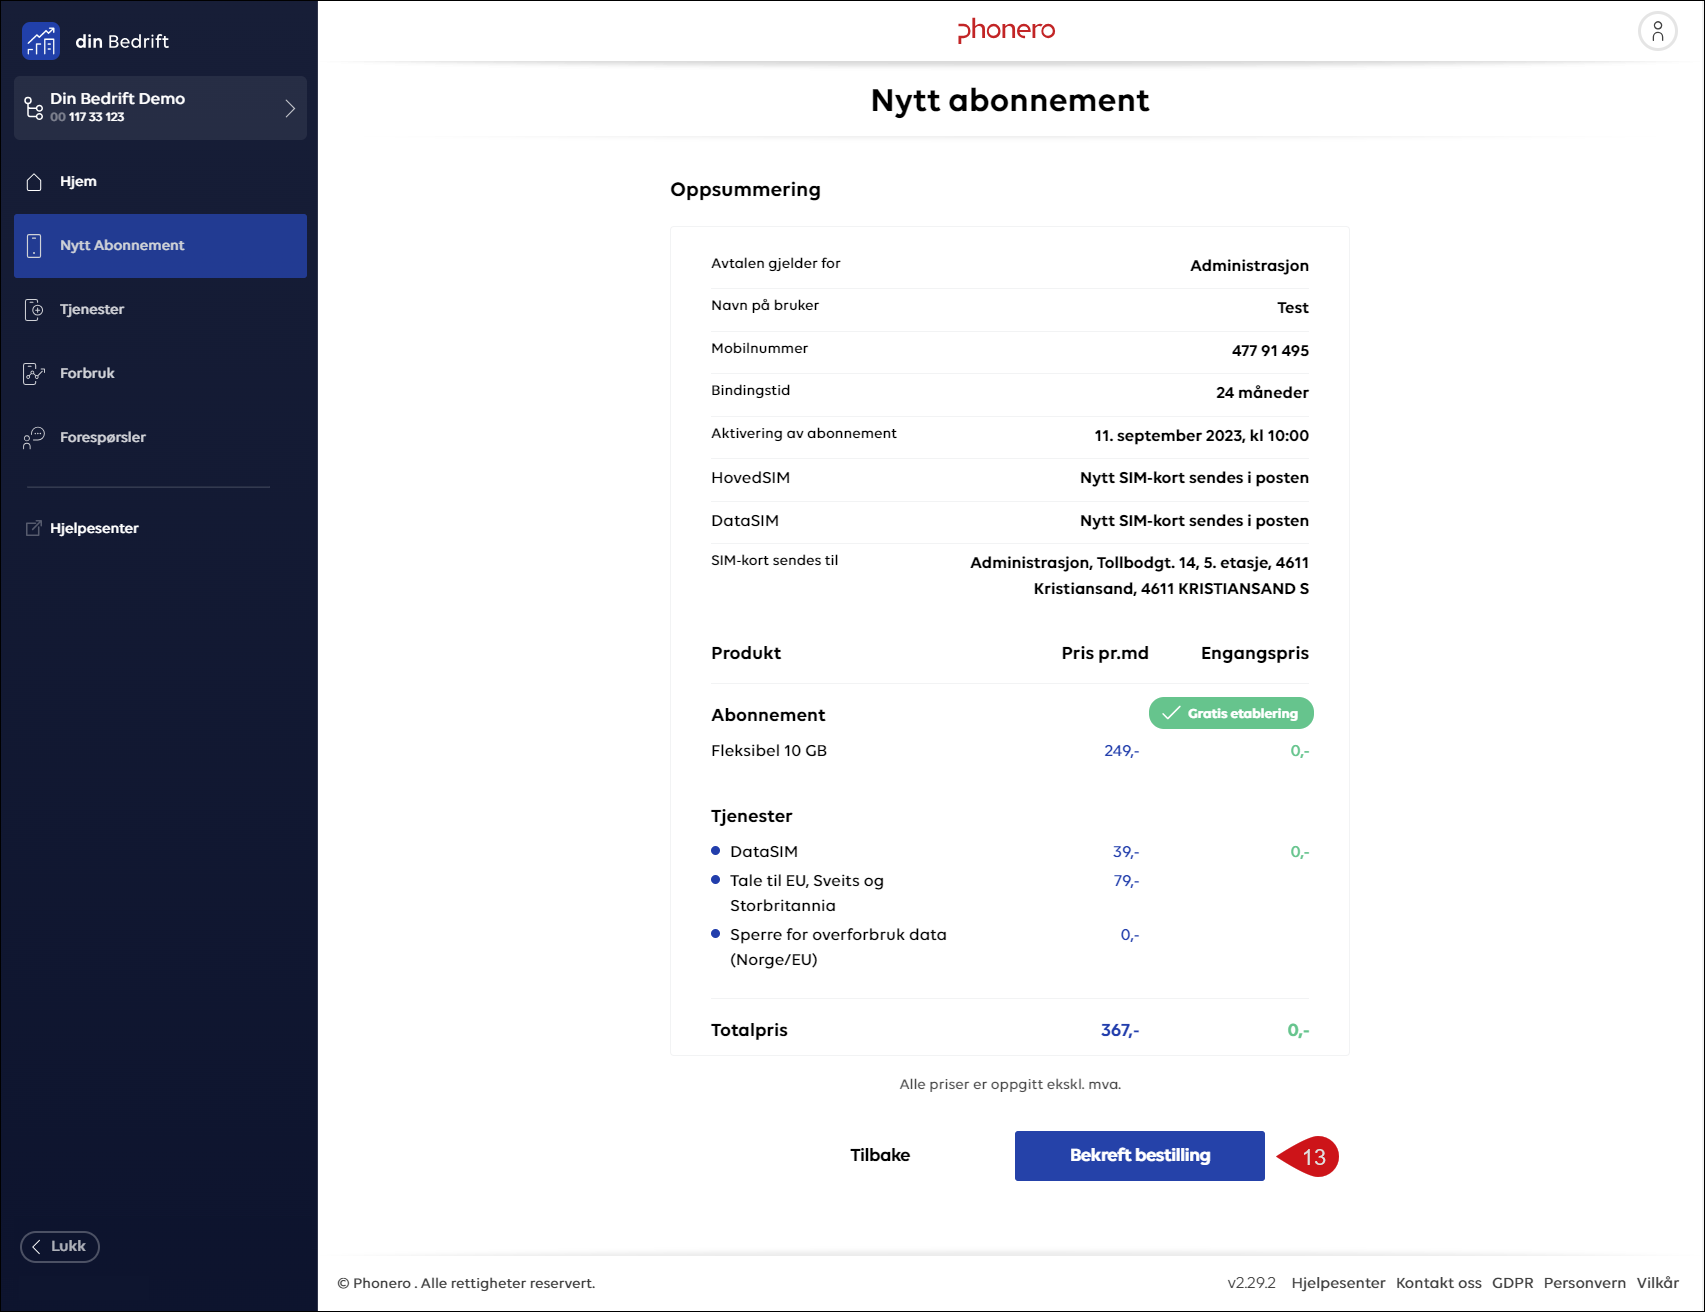Click the organization number 00 117 33 123
This screenshot has width=1705, height=1312.
tap(88, 117)
